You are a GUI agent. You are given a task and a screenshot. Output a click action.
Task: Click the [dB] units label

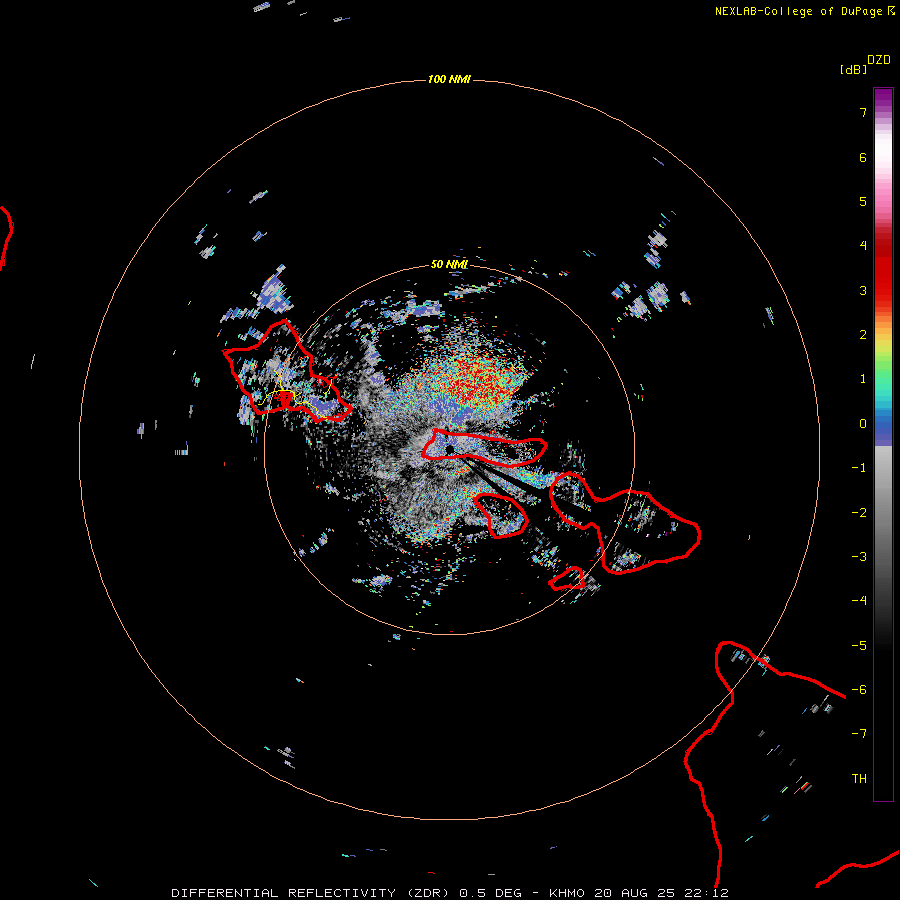pos(853,69)
